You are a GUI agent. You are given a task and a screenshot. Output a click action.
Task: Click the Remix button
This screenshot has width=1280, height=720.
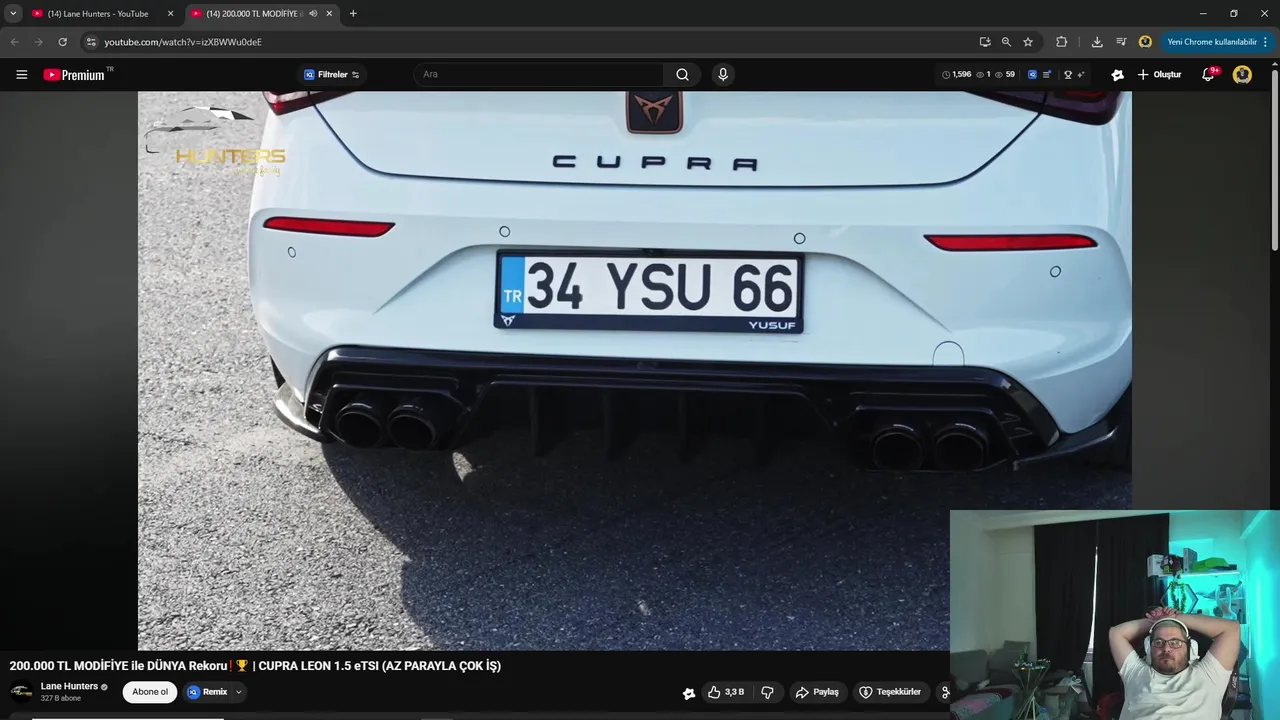[207, 692]
